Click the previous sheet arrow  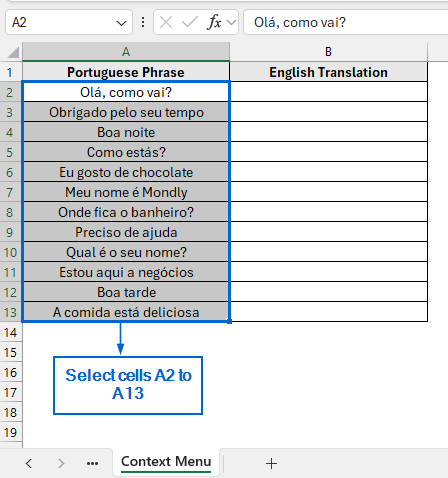click(29, 463)
